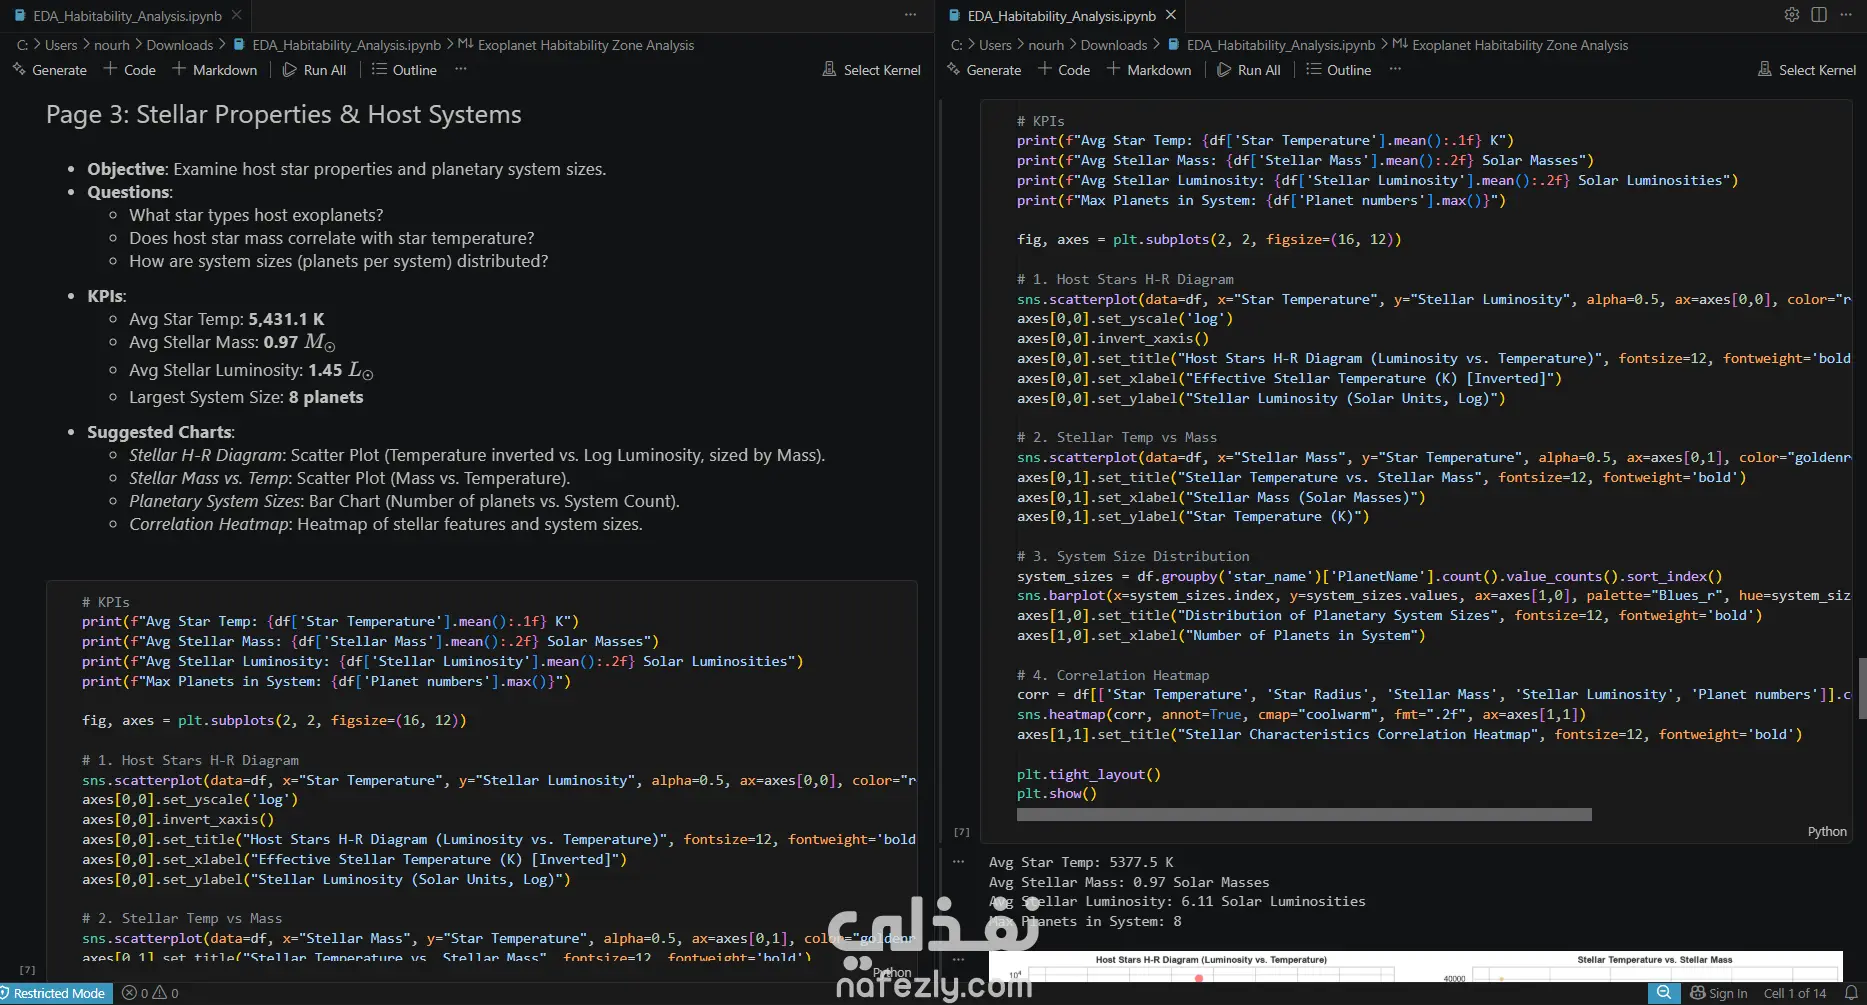This screenshot has width=1867, height=1005.
Task: Click the right notebook's vertical scrollbar
Action: pyautogui.click(x=1861, y=688)
